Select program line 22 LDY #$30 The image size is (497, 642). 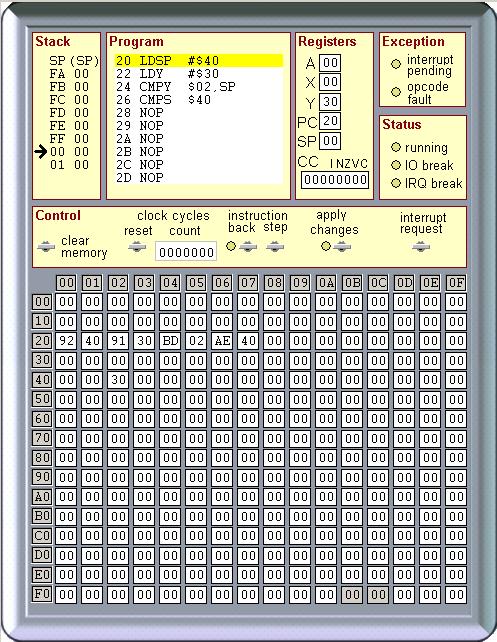[199, 74]
